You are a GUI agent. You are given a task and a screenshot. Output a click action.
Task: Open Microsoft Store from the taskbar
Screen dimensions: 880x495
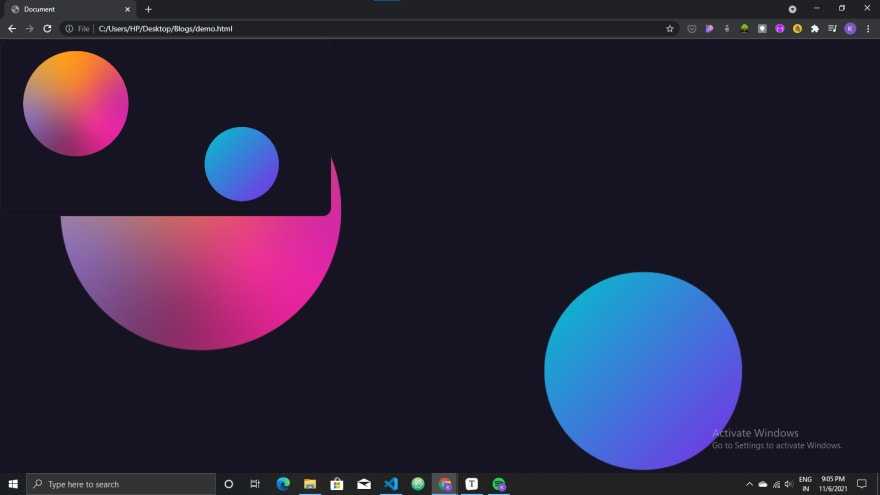[337, 484]
